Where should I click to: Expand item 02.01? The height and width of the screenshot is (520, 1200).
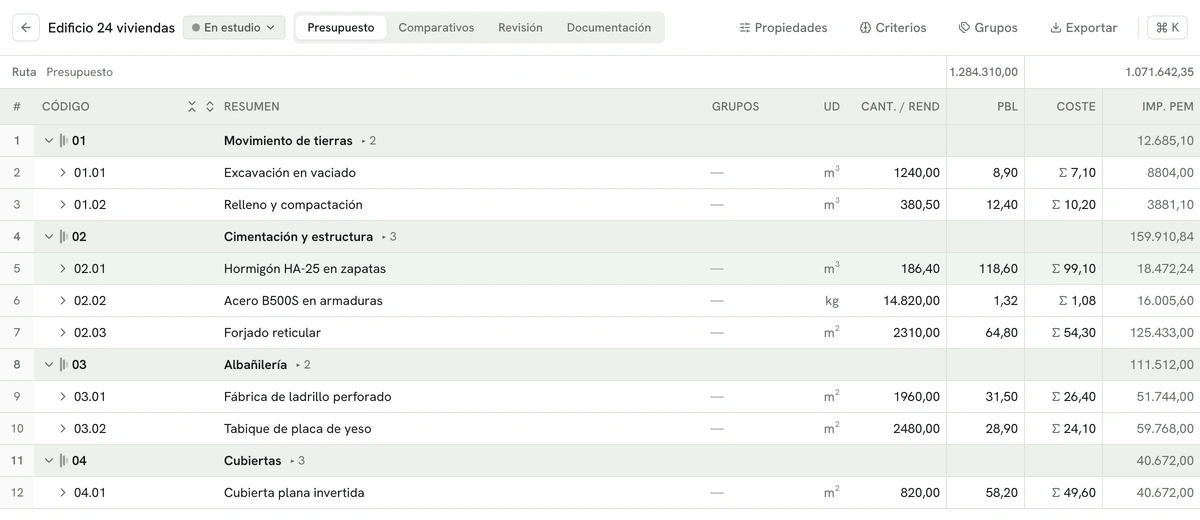(x=63, y=269)
